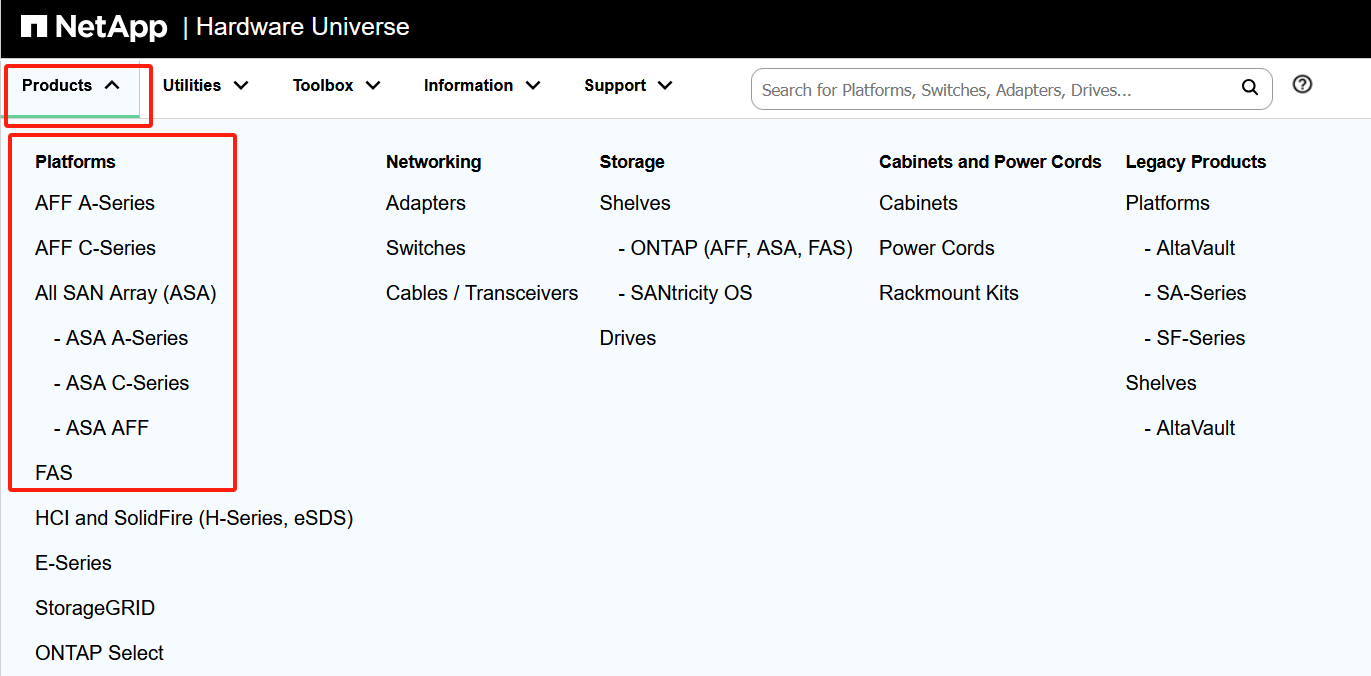Select AFF A-Series platform link
Screen dimensions: 1371x676
pyautogui.click(x=95, y=203)
